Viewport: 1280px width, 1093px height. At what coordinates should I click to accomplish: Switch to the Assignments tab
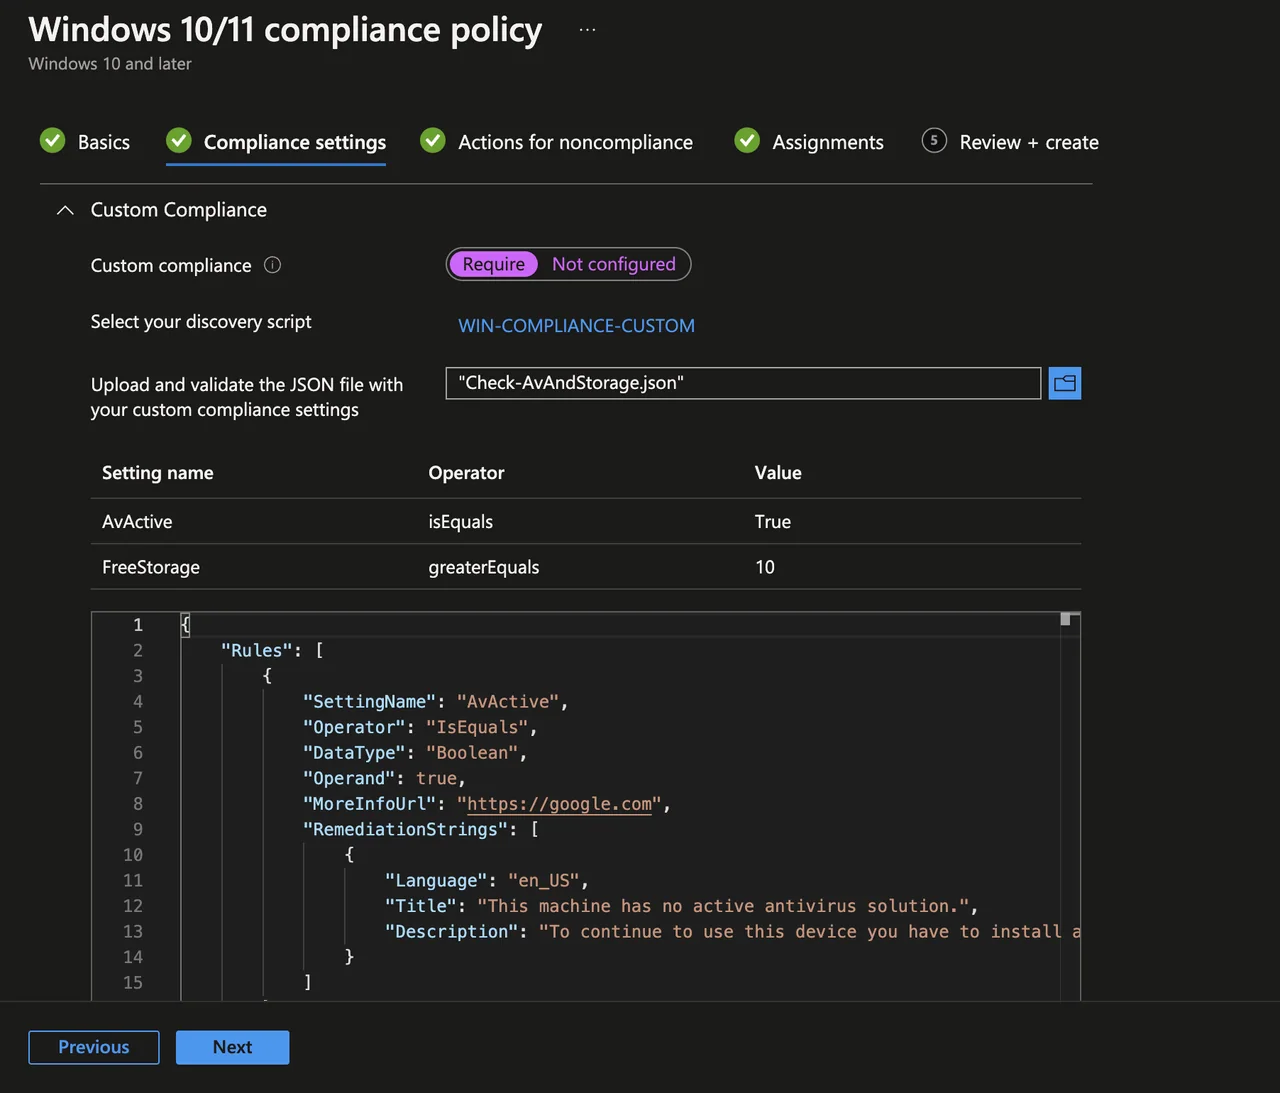828,142
